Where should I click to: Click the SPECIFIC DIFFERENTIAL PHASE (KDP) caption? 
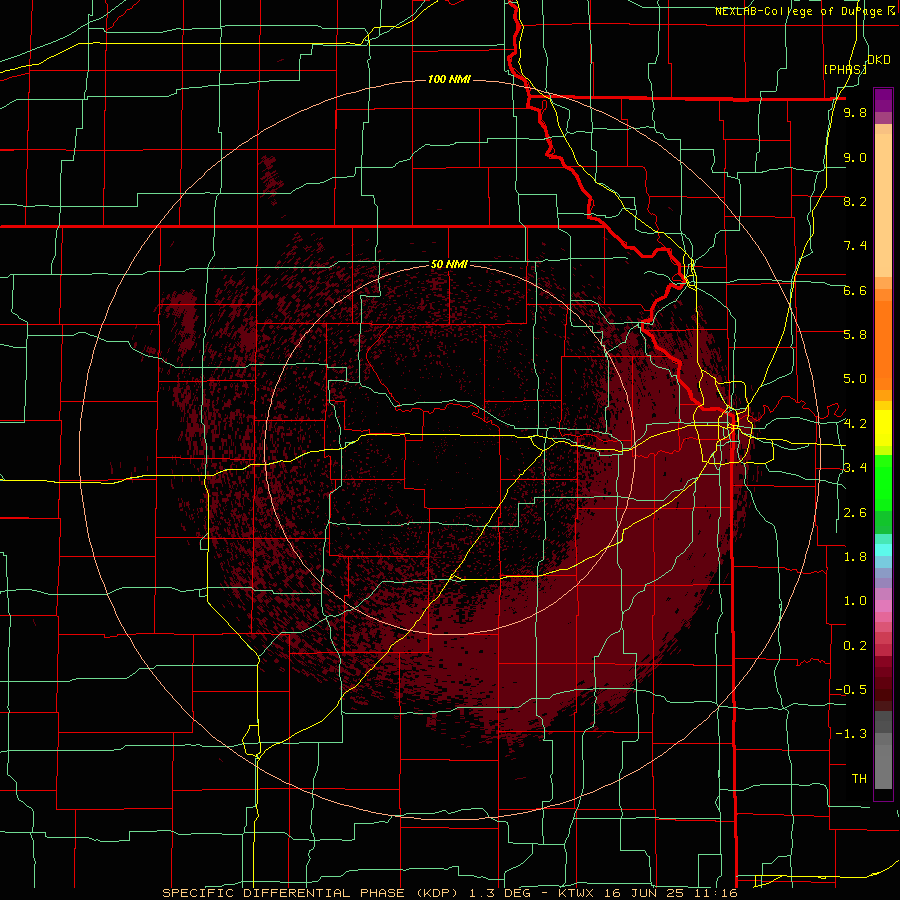[308, 893]
